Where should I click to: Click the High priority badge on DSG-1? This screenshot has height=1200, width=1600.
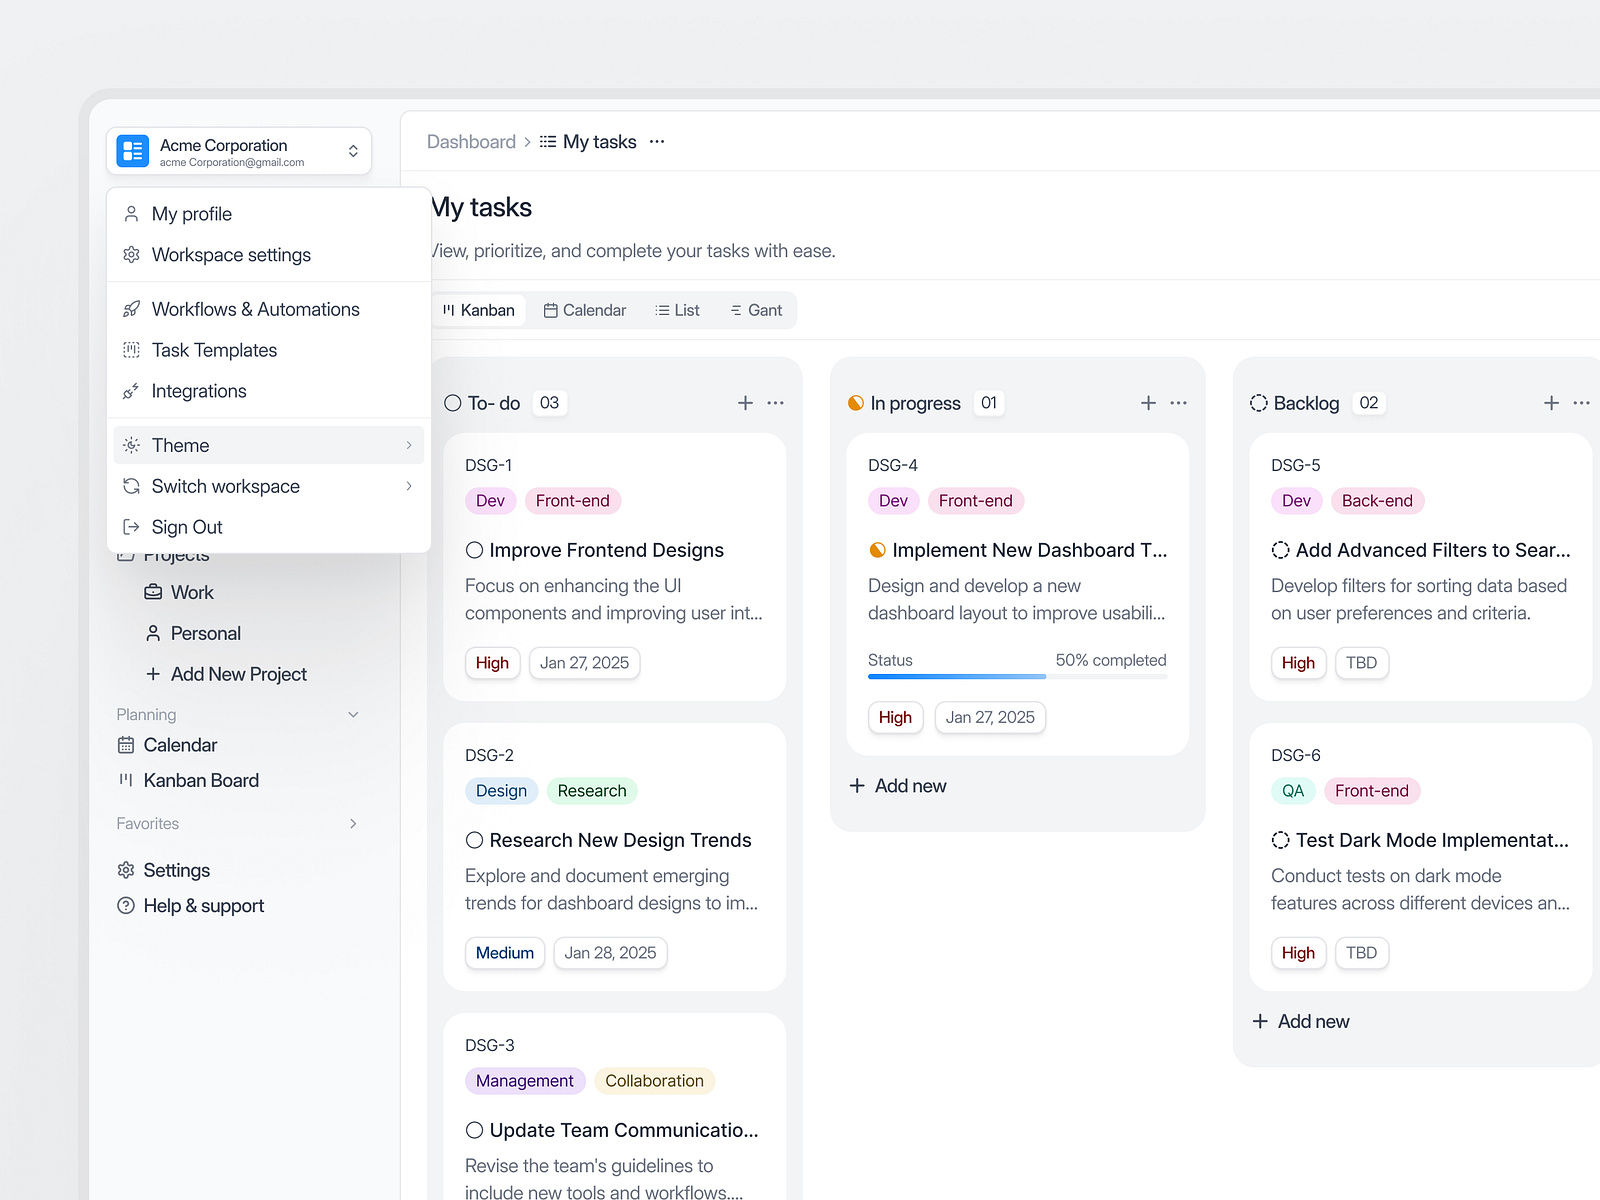click(x=492, y=663)
